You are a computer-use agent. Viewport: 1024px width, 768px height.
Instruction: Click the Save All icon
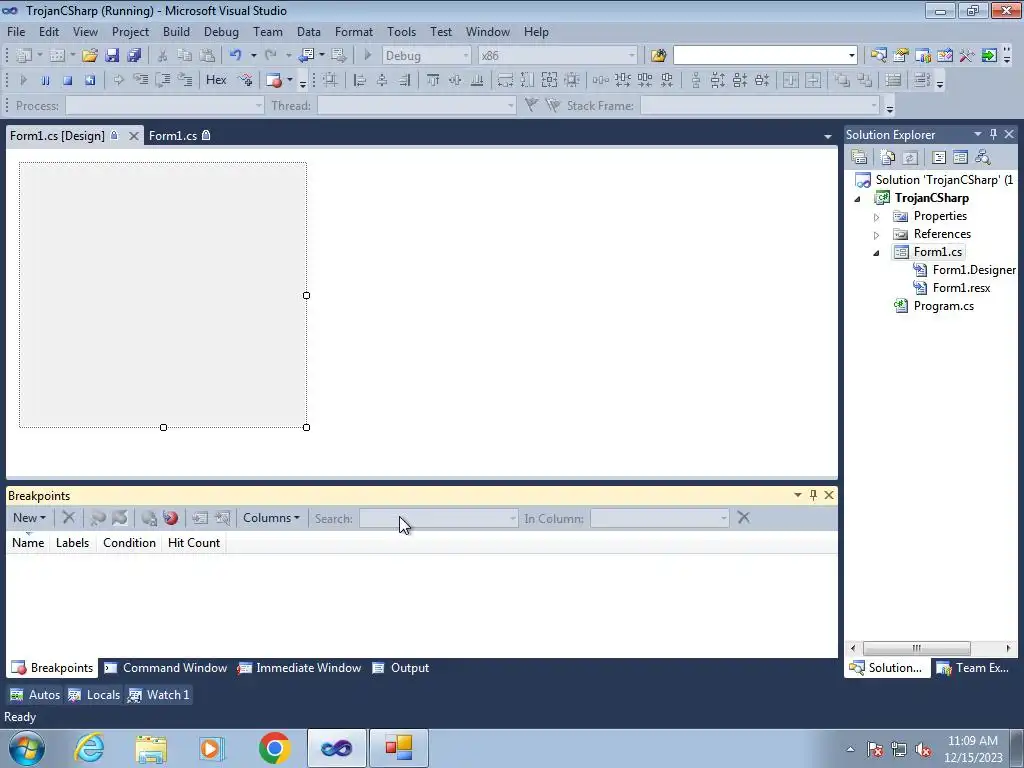[x=135, y=56]
